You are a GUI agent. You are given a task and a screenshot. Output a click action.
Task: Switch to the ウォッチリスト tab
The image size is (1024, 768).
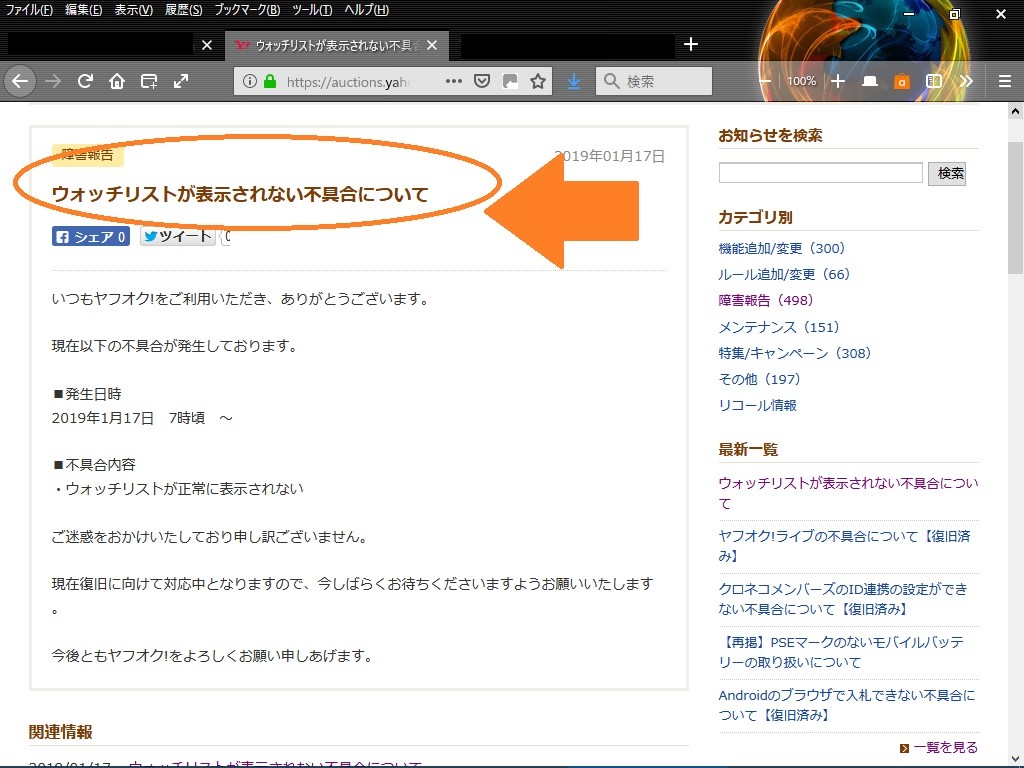[336, 45]
